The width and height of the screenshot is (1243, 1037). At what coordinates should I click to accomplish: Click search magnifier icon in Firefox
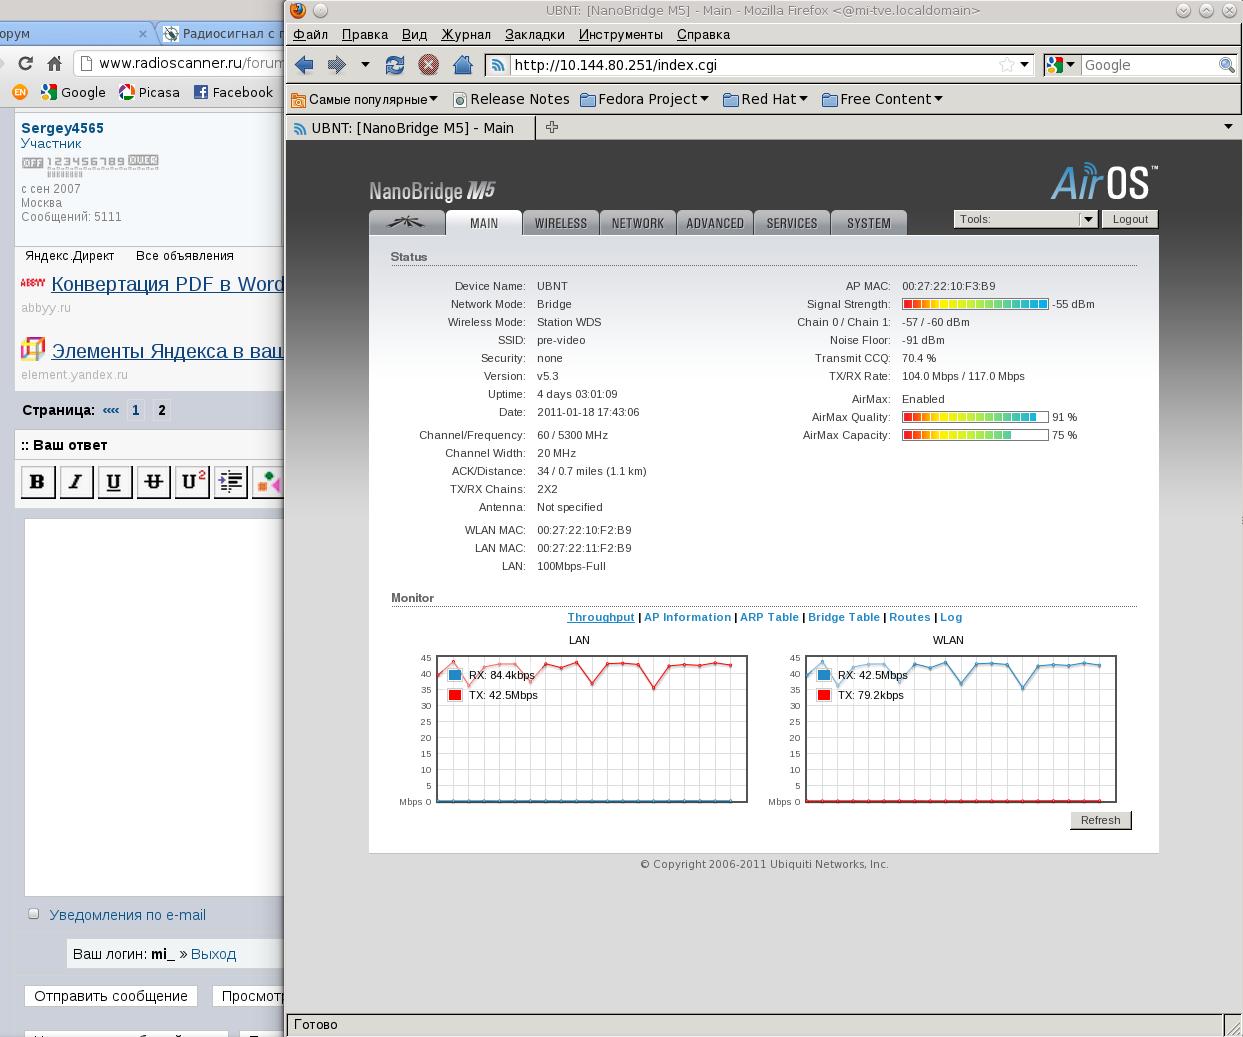(x=1227, y=65)
